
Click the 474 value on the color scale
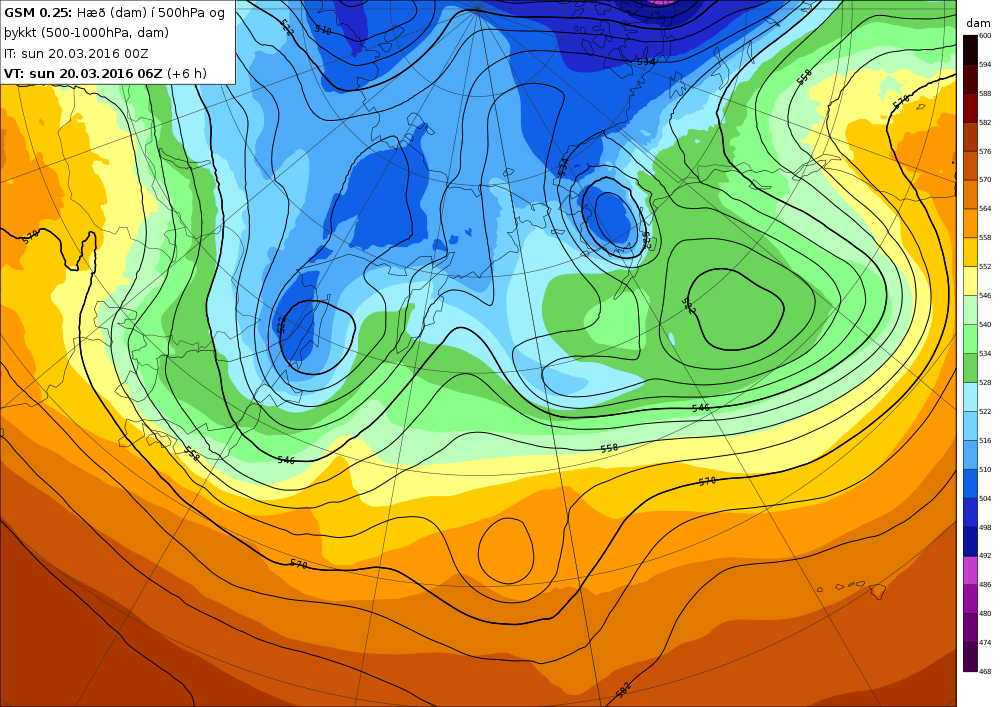(985, 643)
